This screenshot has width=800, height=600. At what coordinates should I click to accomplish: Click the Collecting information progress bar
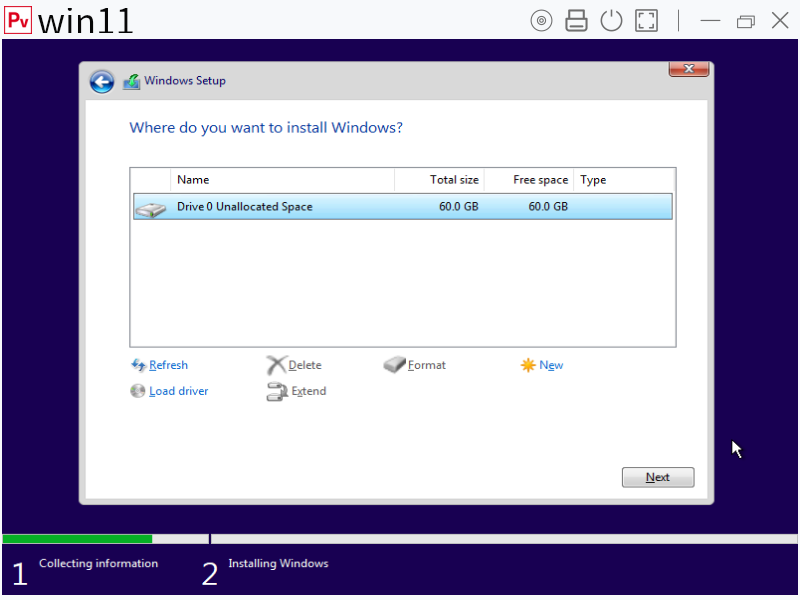click(x=105, y=539)
